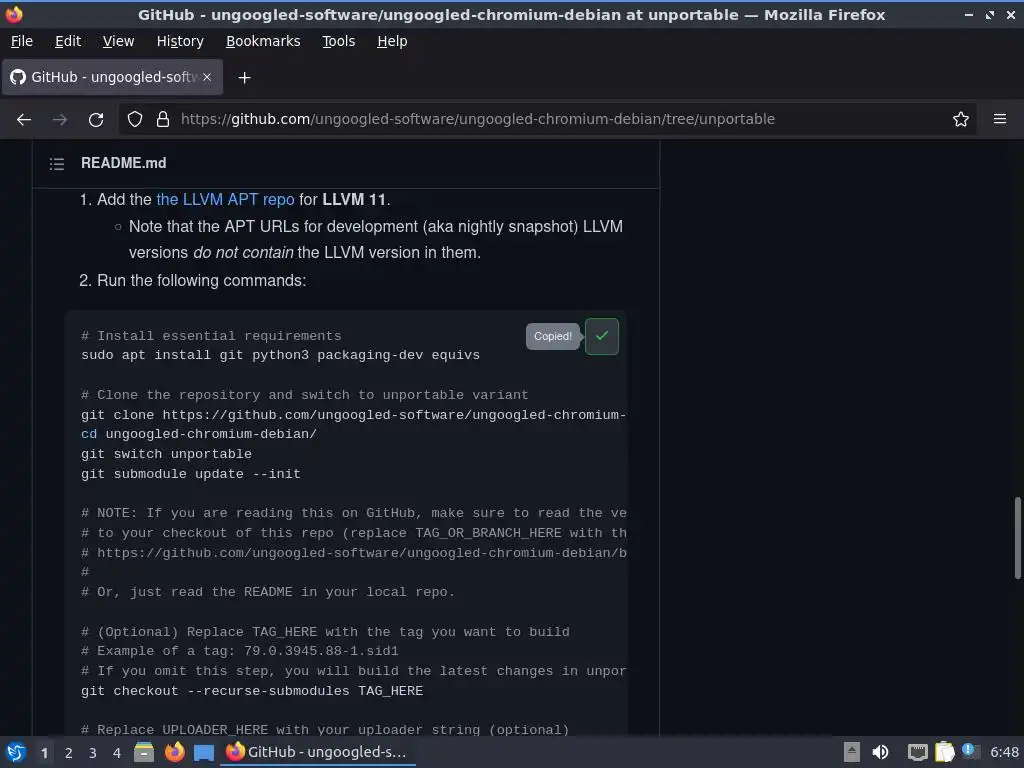Reload the current GitHub page
This screenshot has width=1024, height=768.
click(x=96, y=120)
